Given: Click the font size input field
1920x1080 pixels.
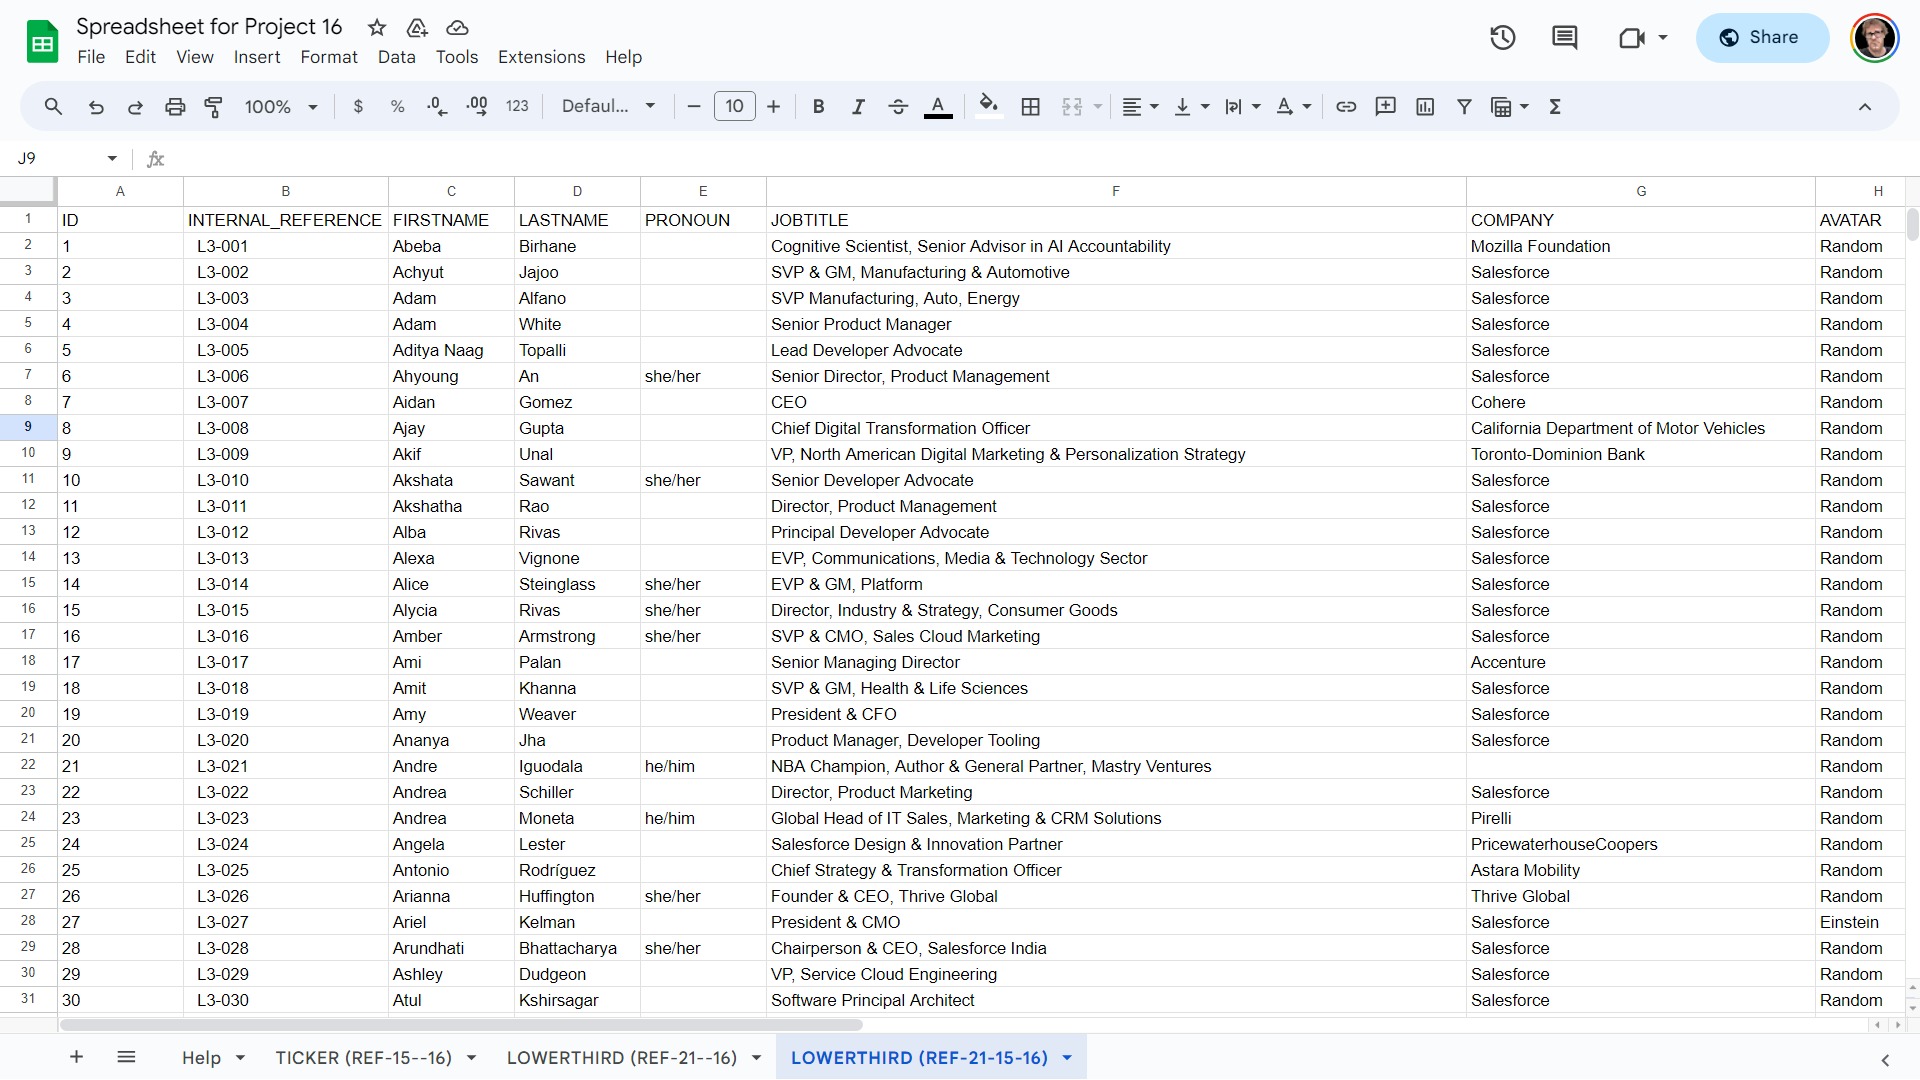Looking at the screenshot, I should pyautogui.click(x=734, y=107).
